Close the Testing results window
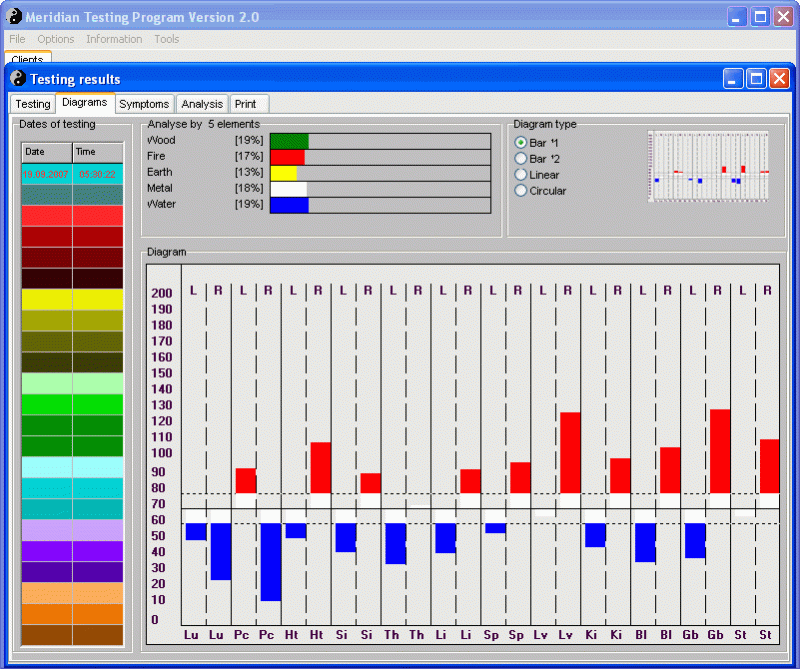Viewport: 800px width, 669px height. pyautogui.click(x=779, y=79)
